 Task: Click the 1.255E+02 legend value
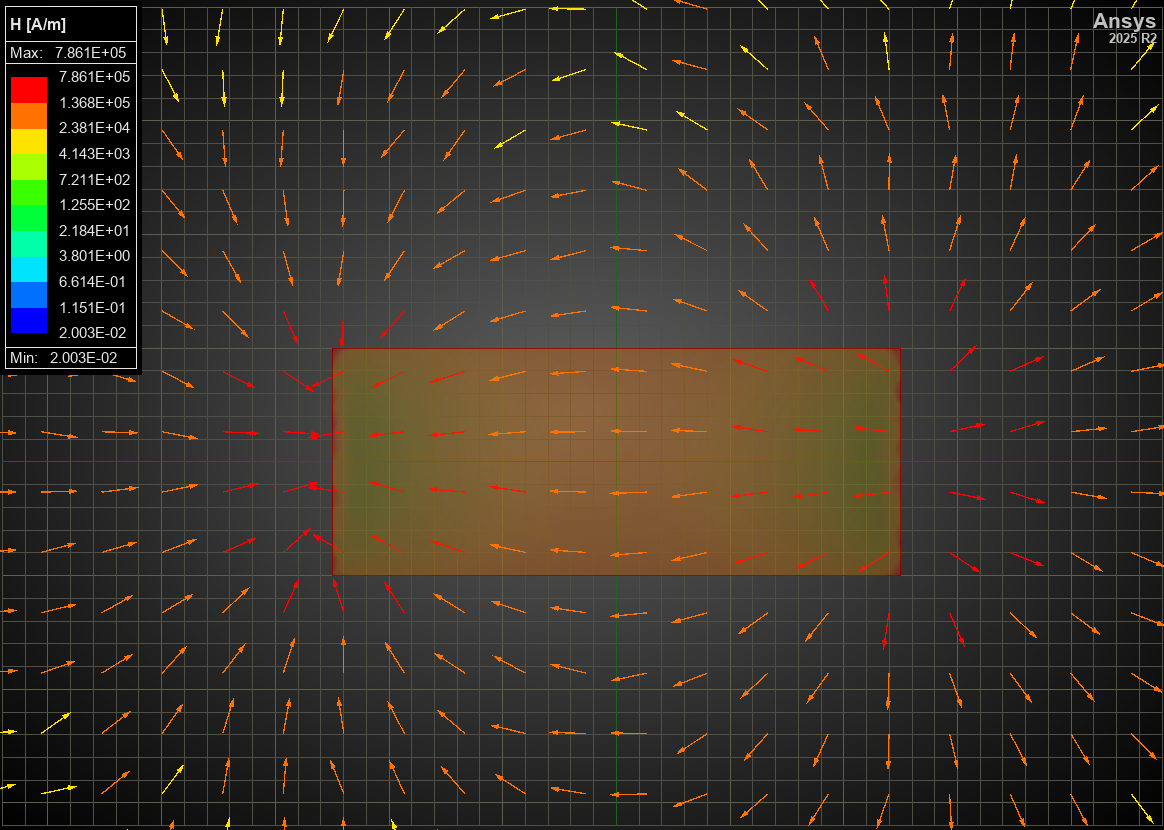94,205
